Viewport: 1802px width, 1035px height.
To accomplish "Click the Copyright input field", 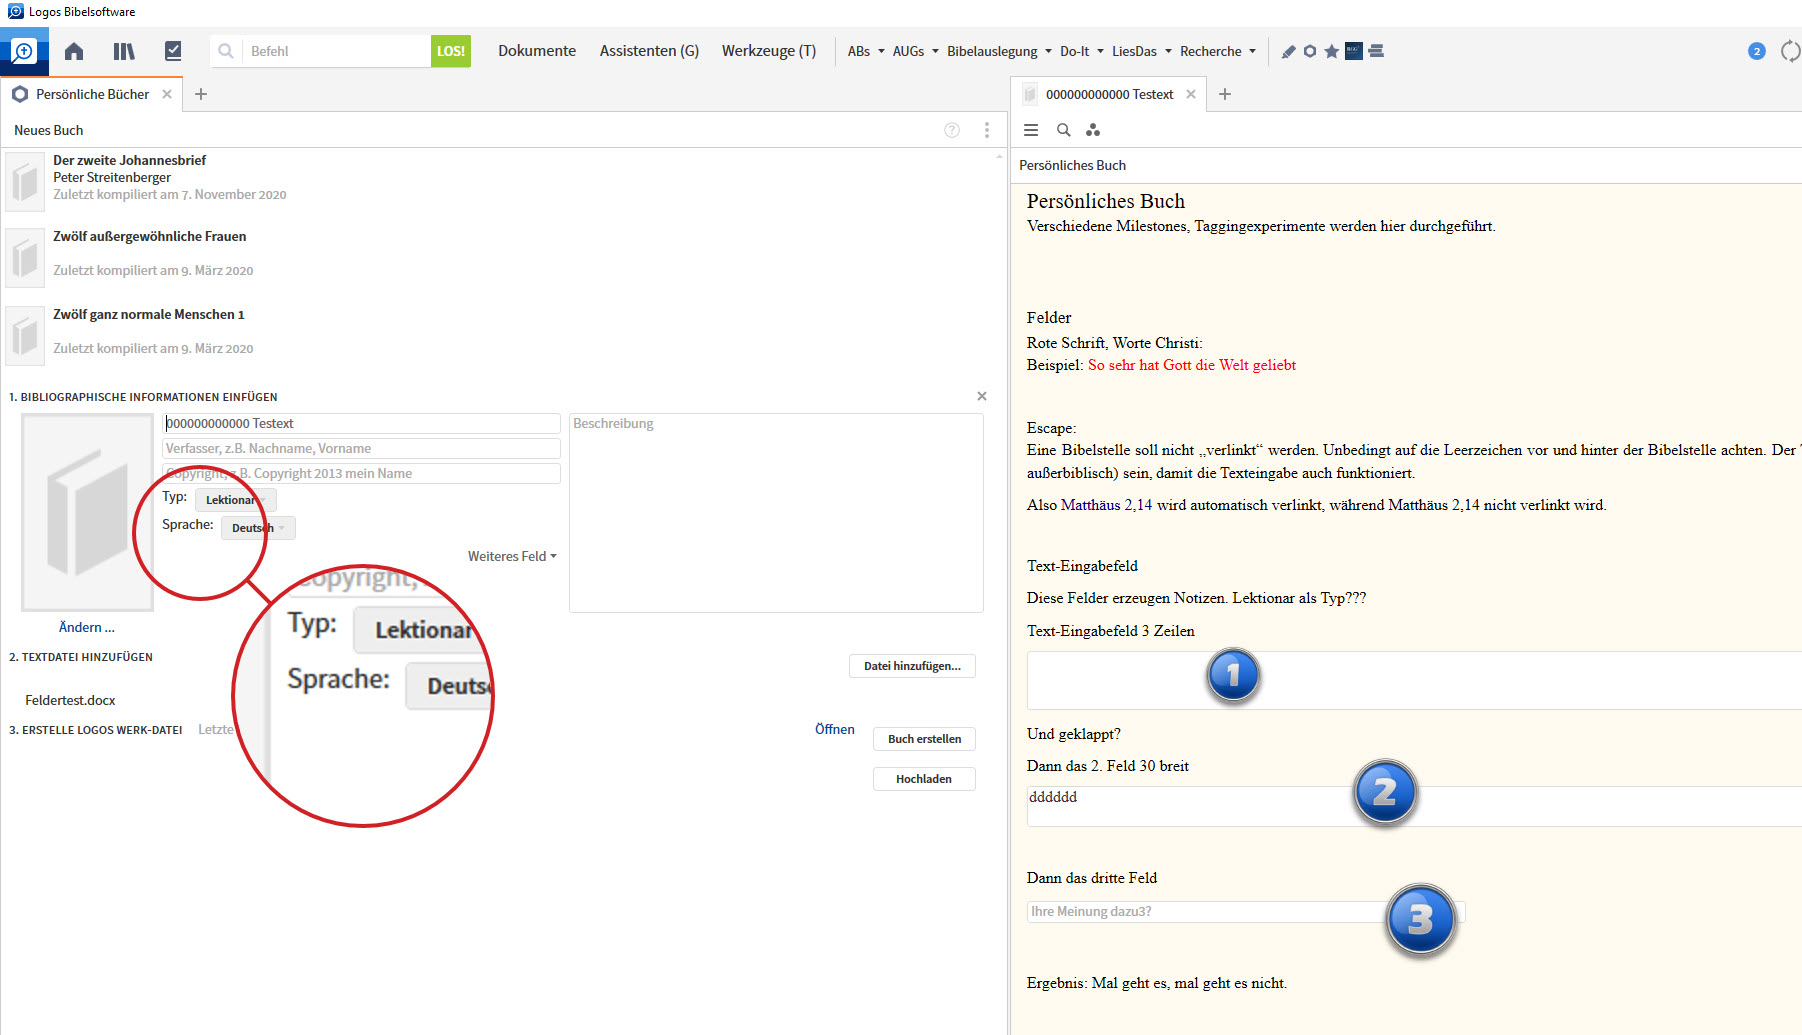I will (x=361, y=473).
